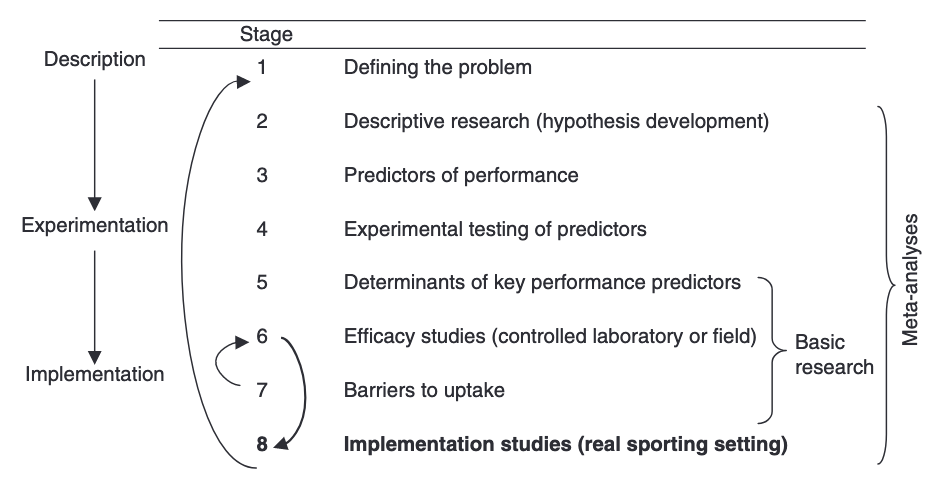Viewport: 944px width, 488px height.
Task: Click the stage number 3
Action: [261, 175]
